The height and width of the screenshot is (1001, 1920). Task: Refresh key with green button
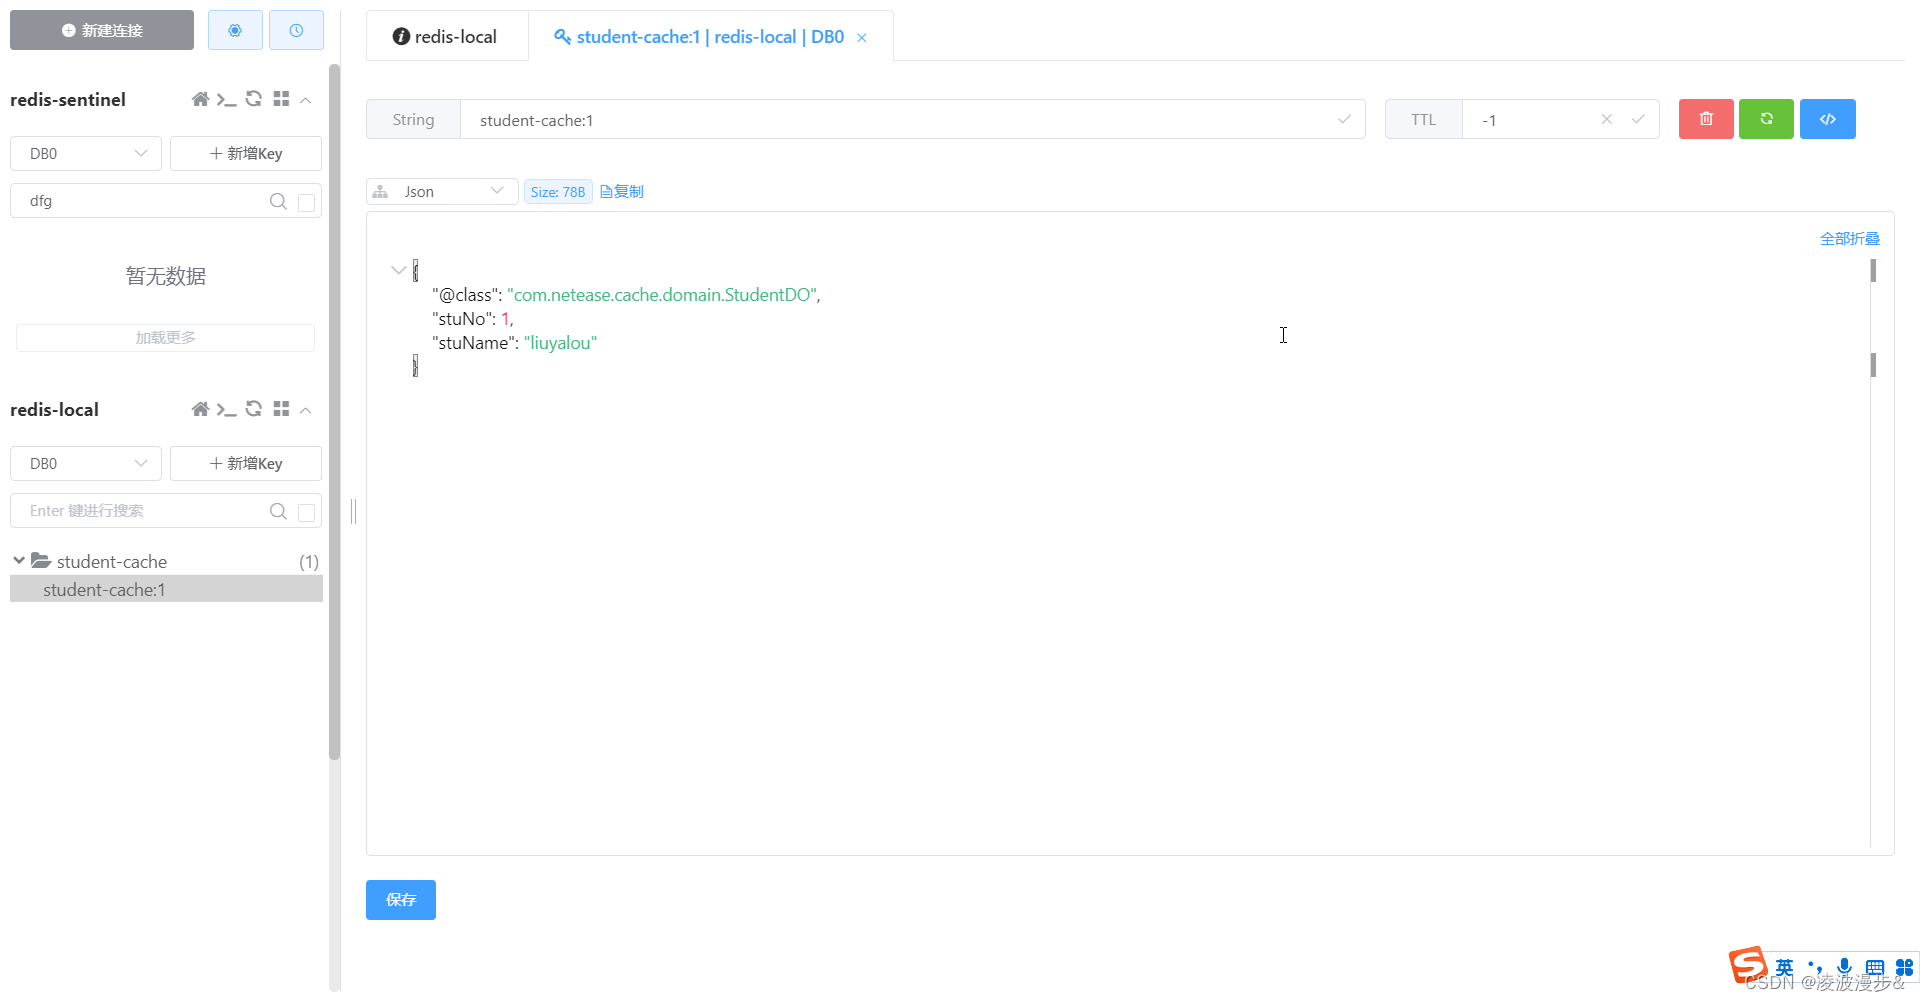[x=1767, y=119]
